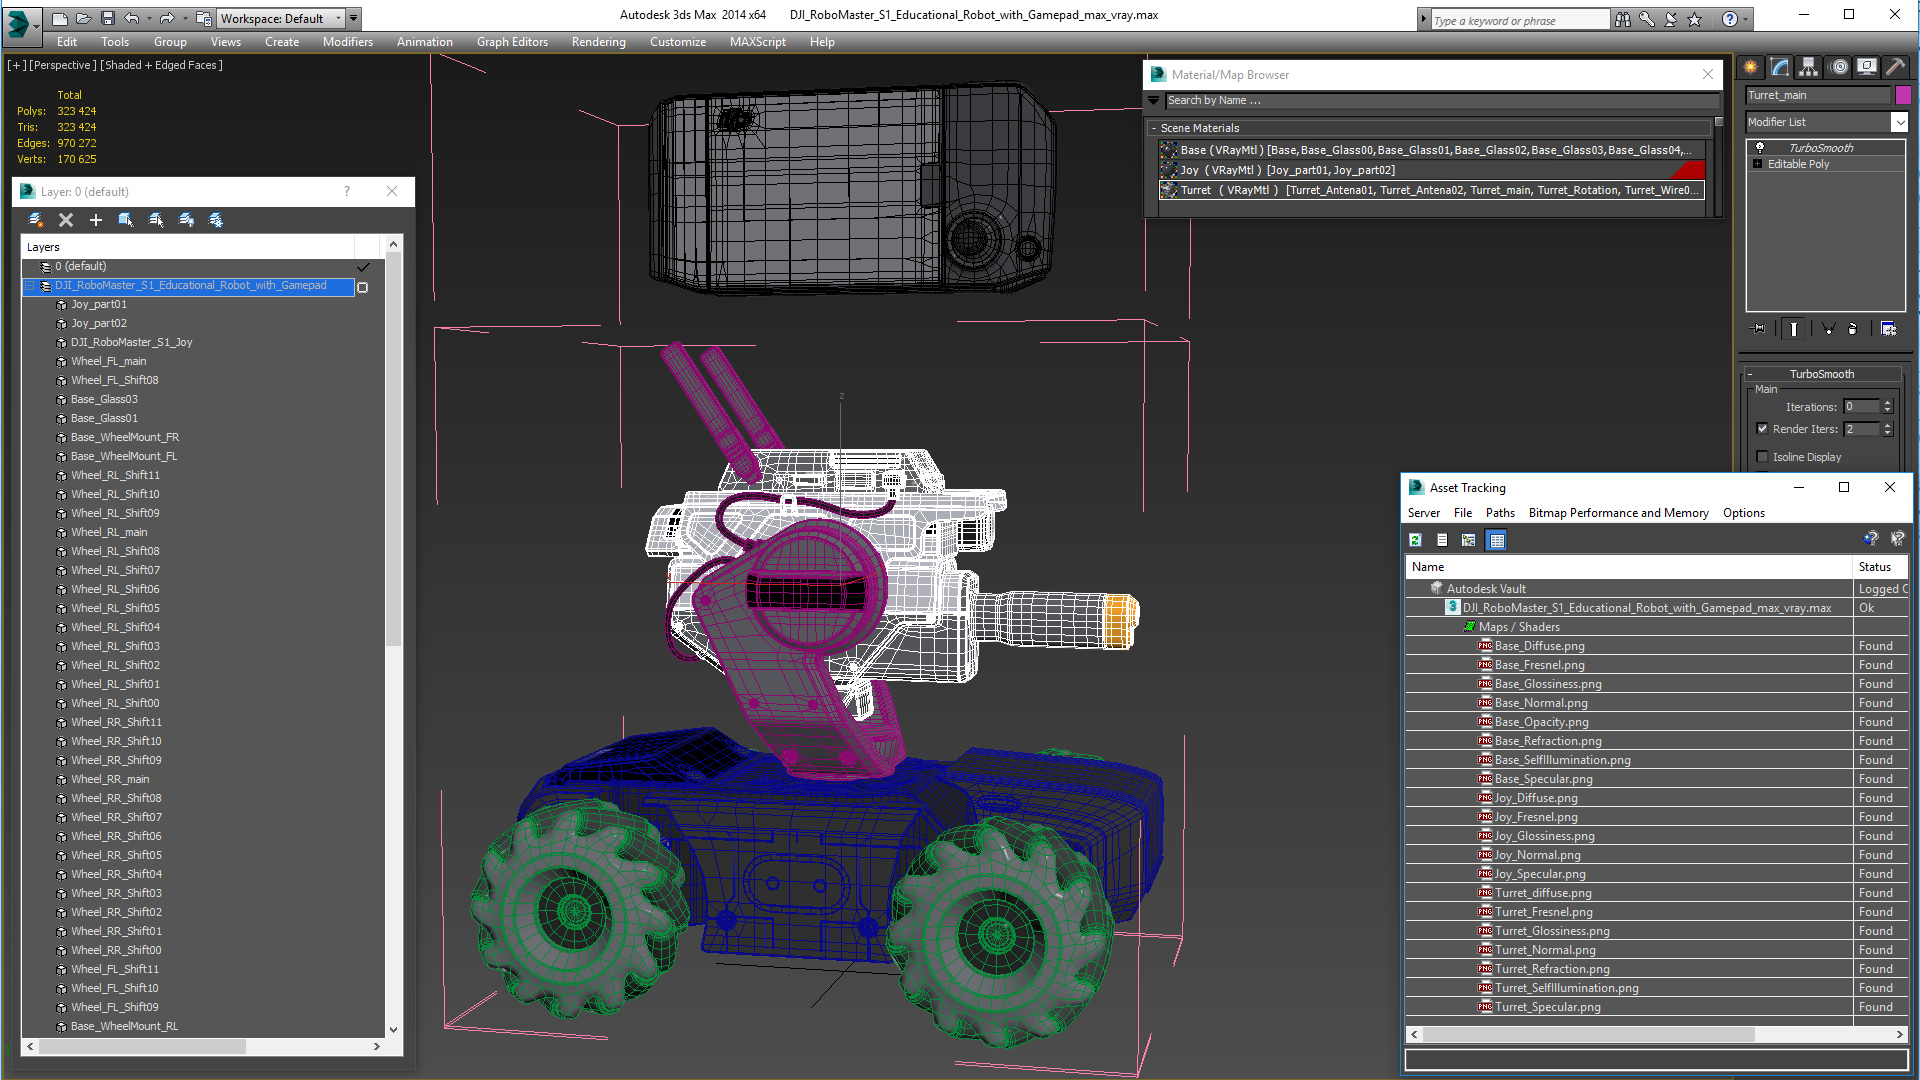Toggle the box next to DJI_RoboMaster layer

(363, 287)
